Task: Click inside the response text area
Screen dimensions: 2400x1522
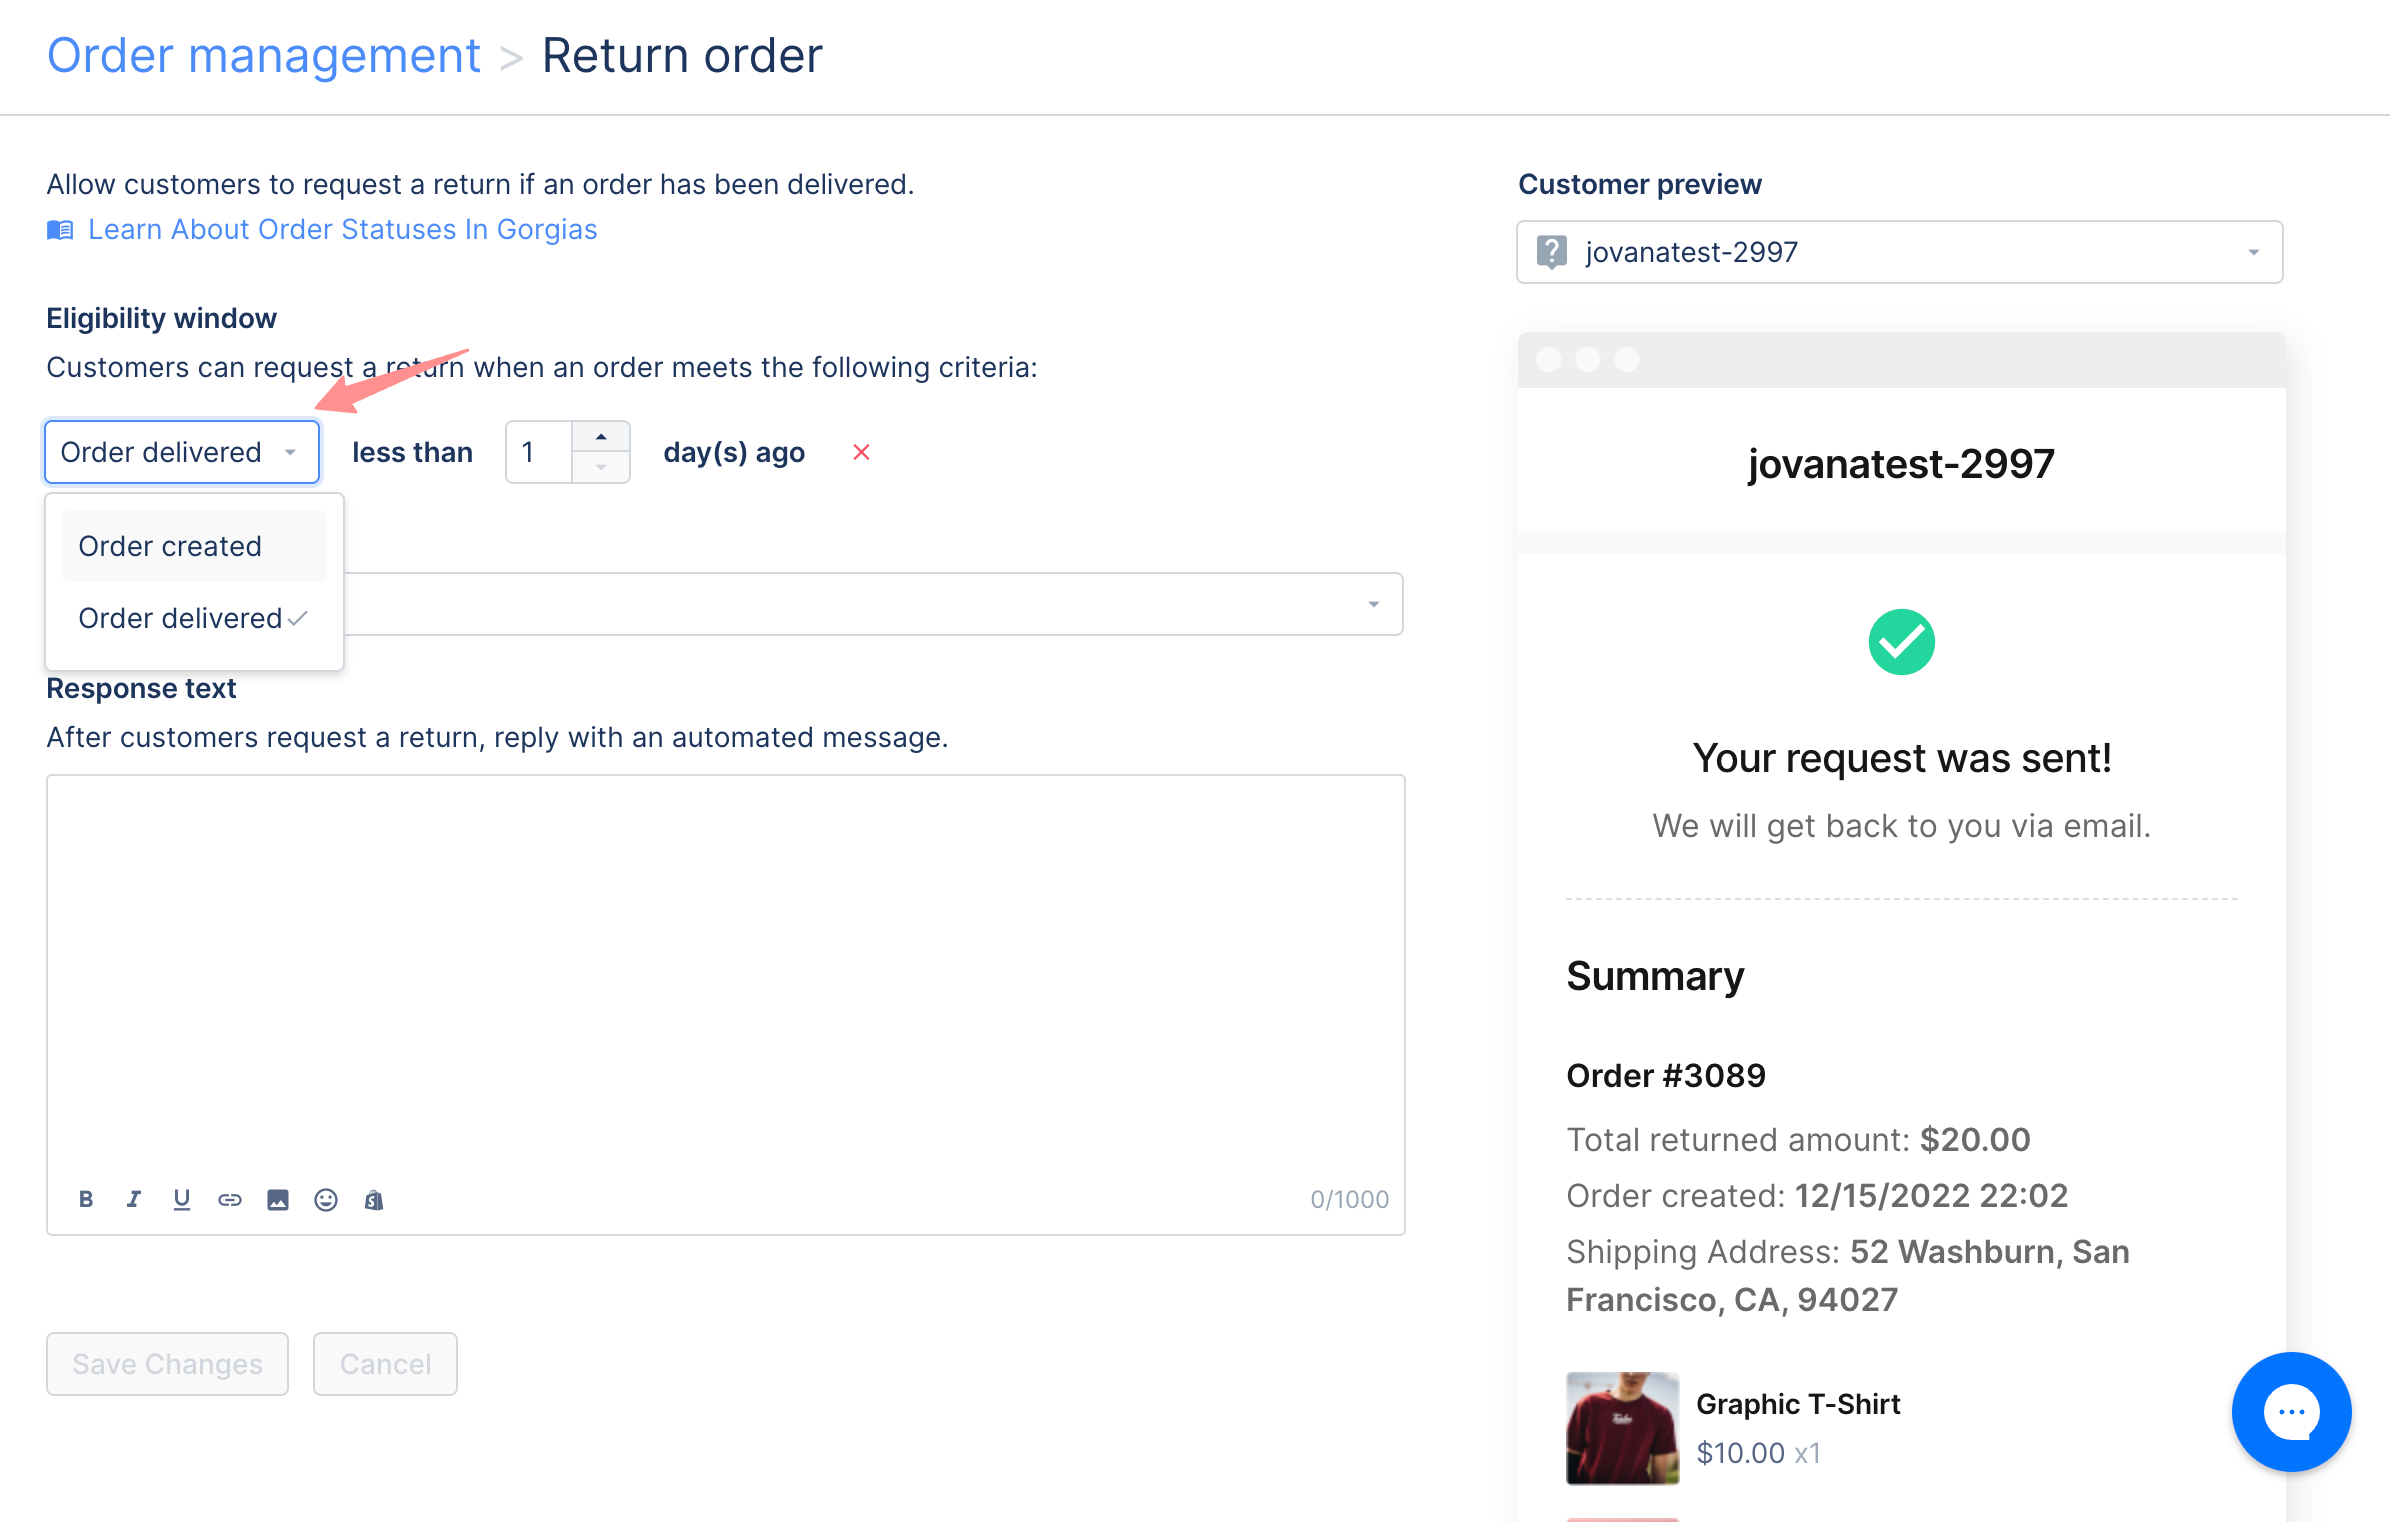Action: click(x=725, y=975)
